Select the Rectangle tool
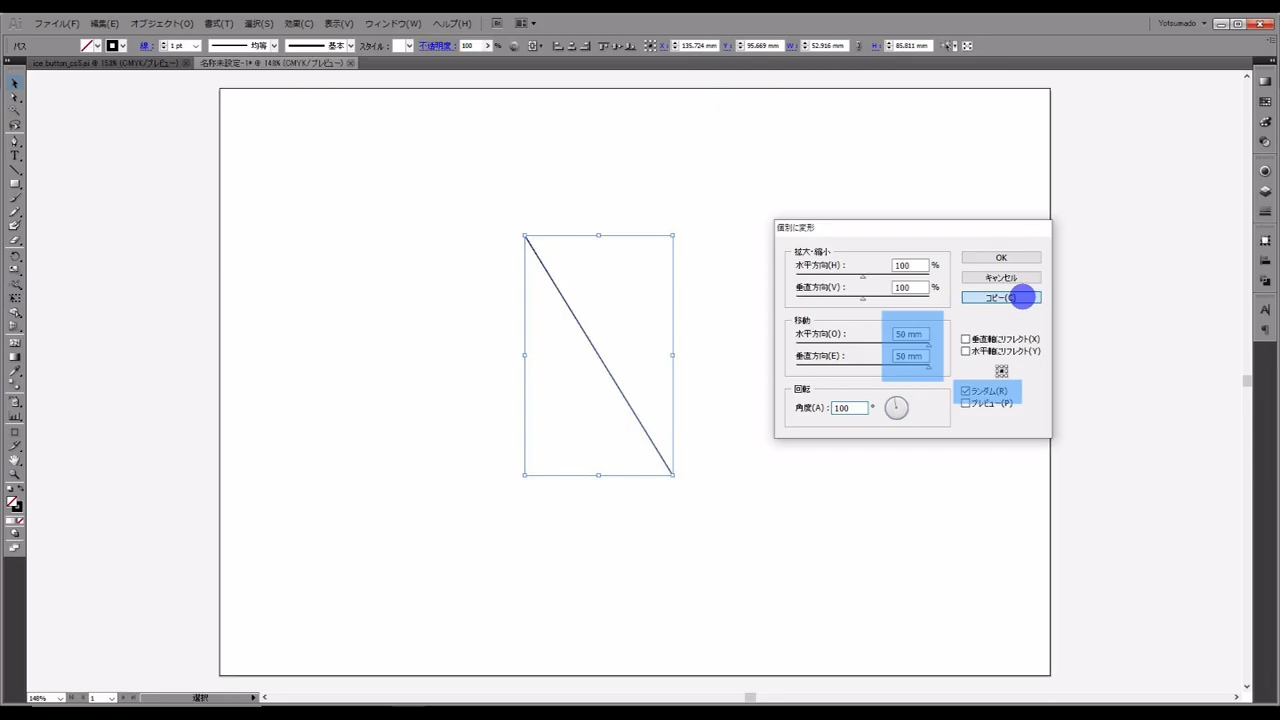This screenshot has width=1280, height=720. point(14,184)
